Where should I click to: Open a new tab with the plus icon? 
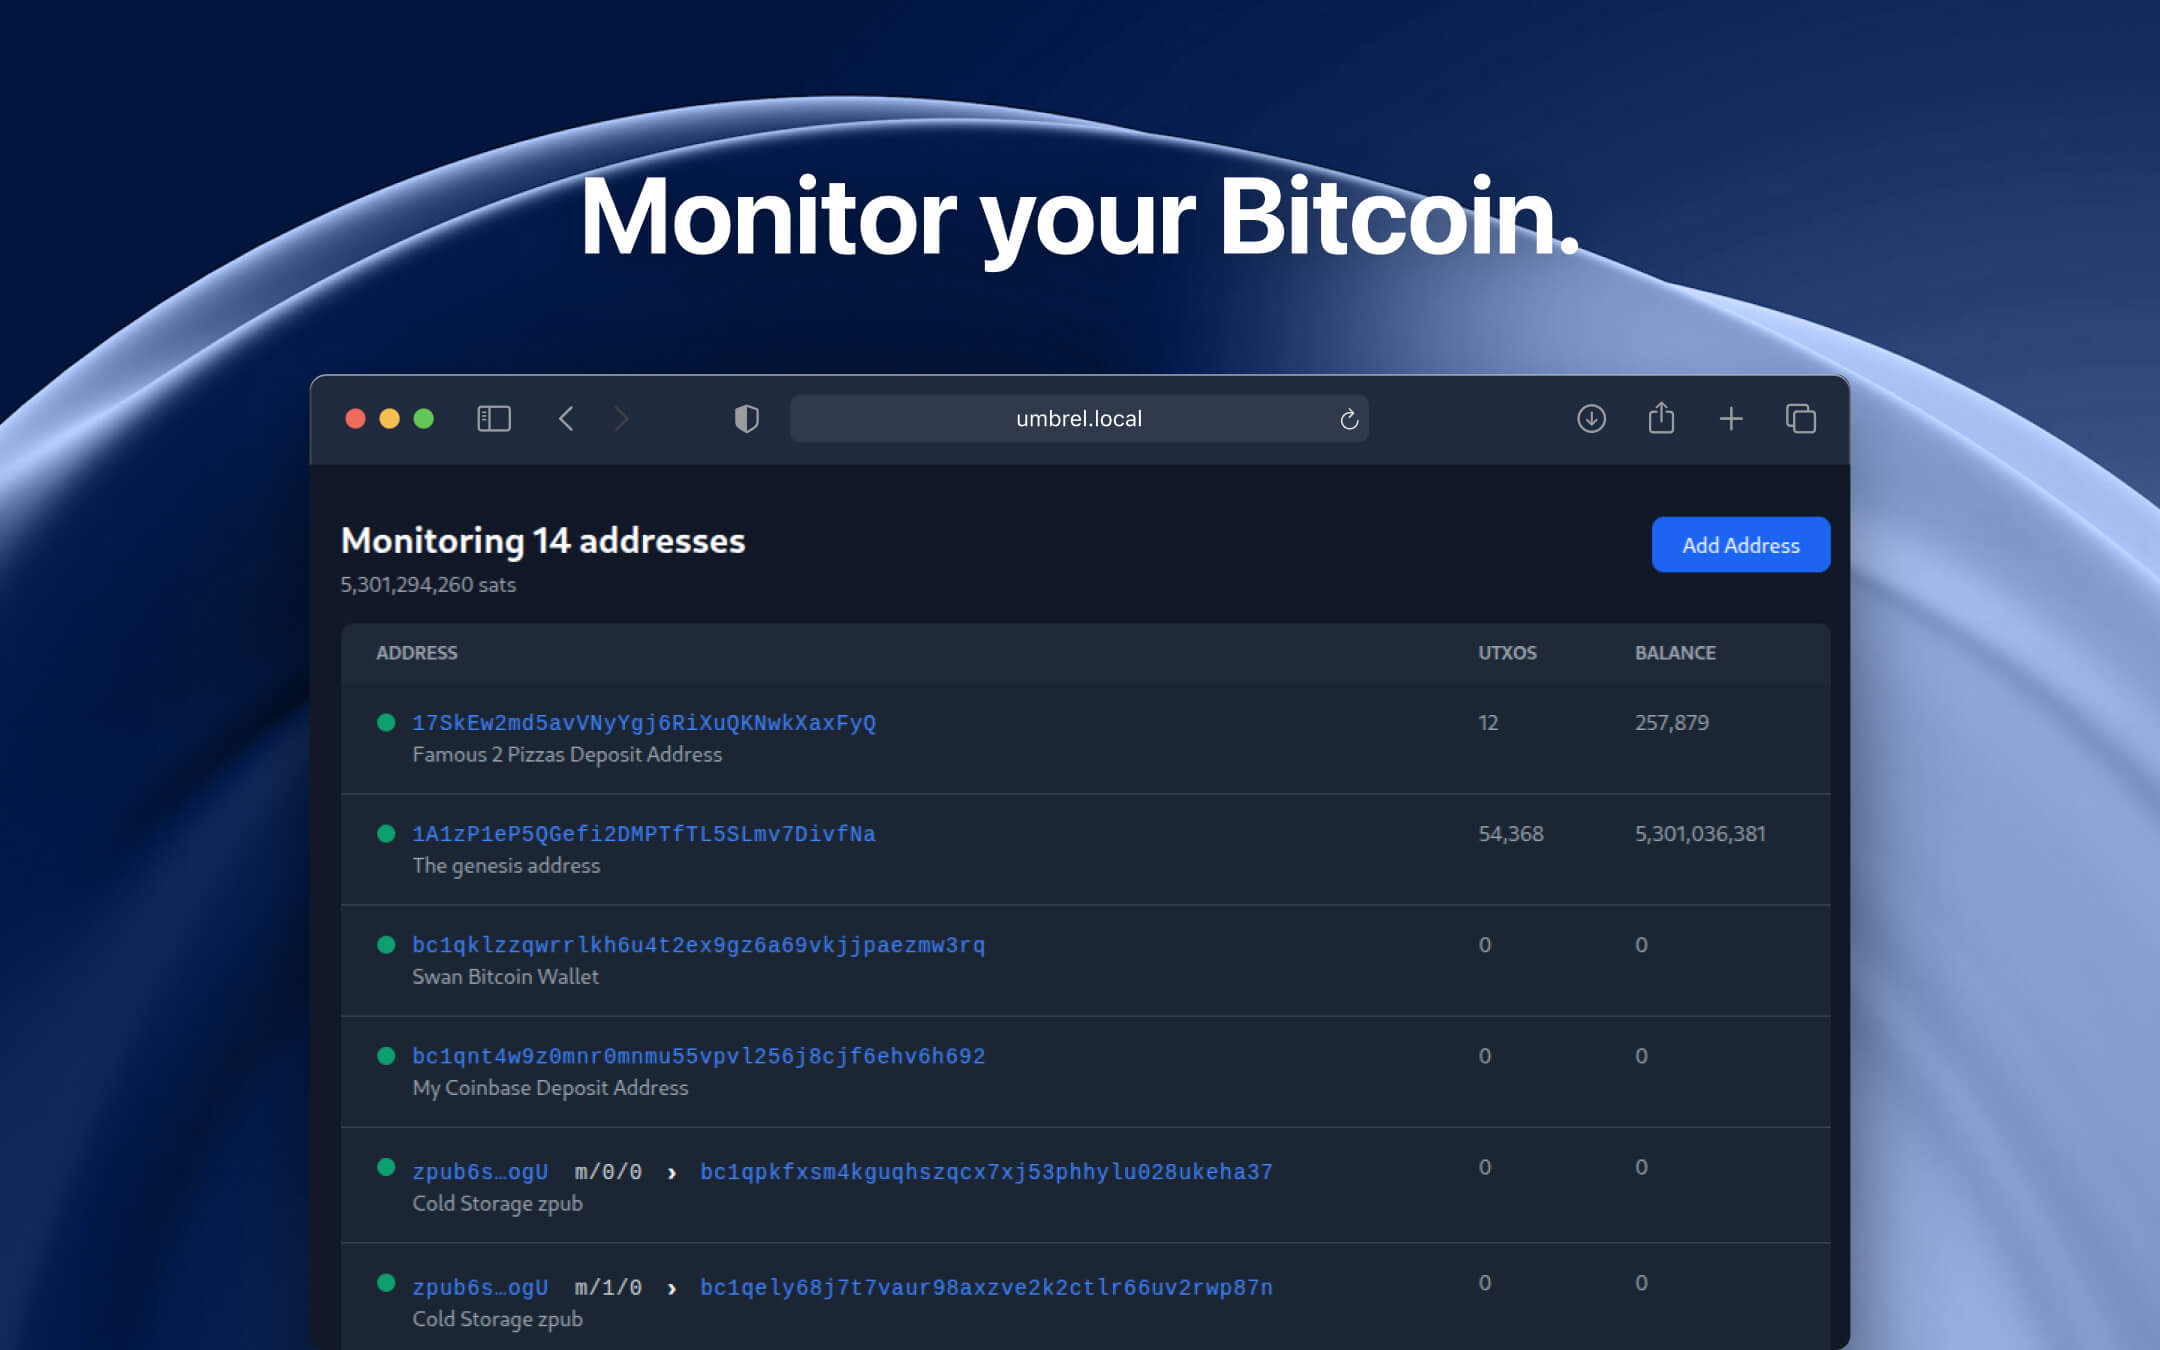(x=1731, y=419)
